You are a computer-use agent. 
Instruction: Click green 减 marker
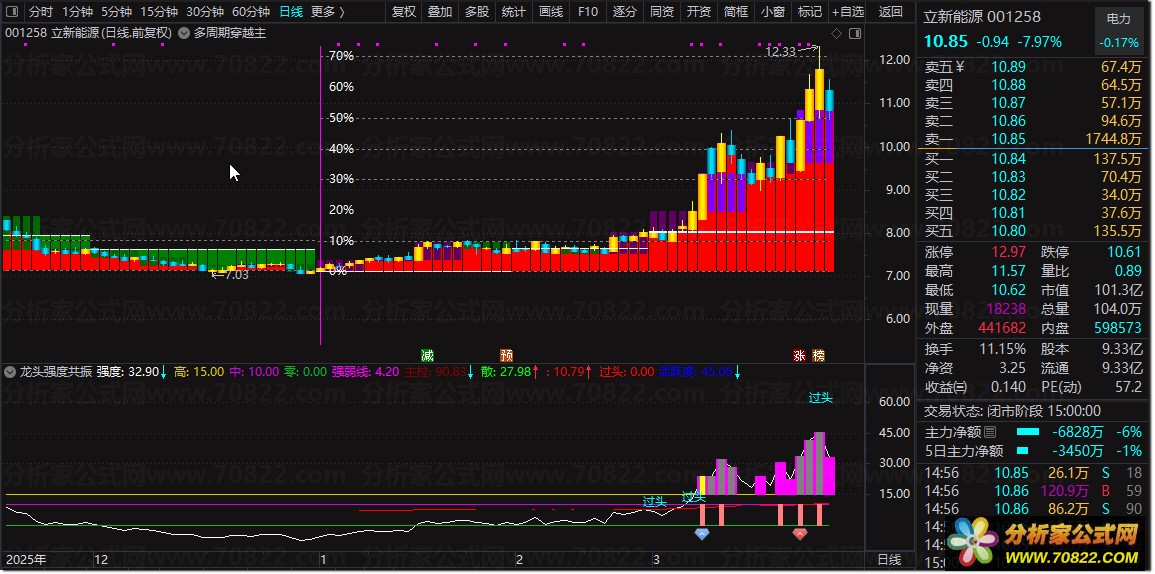(x=427, y=355)
